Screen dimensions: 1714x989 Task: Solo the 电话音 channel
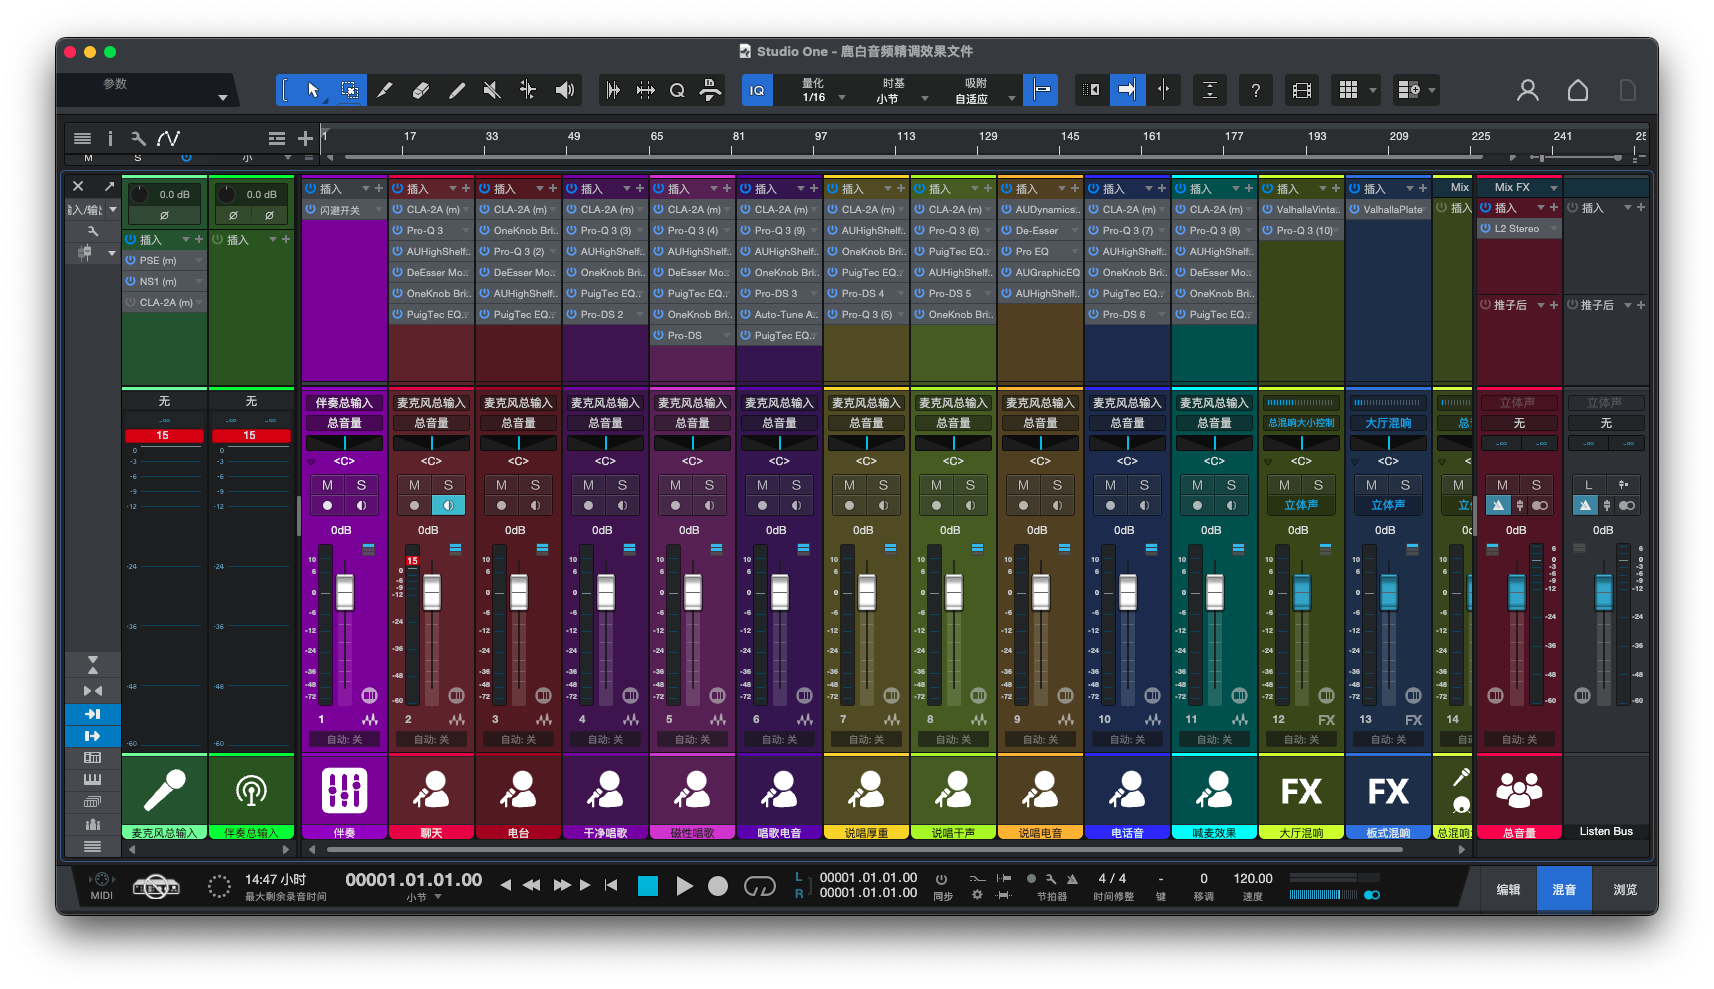1144,485
